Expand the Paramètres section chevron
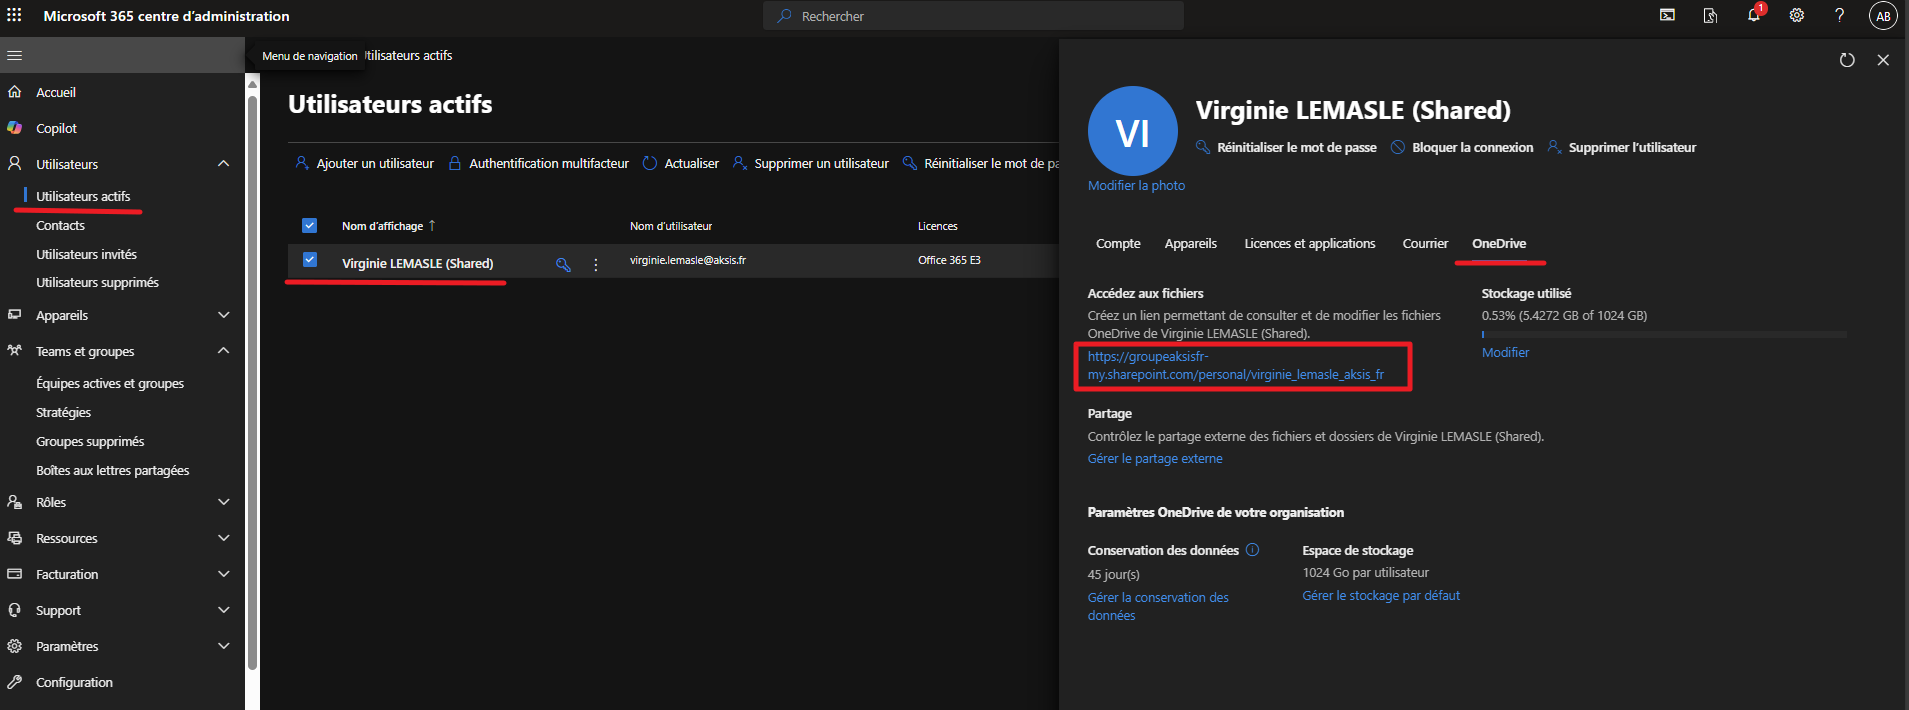Screen dimensions: 1909x710 tap(223, 646)
